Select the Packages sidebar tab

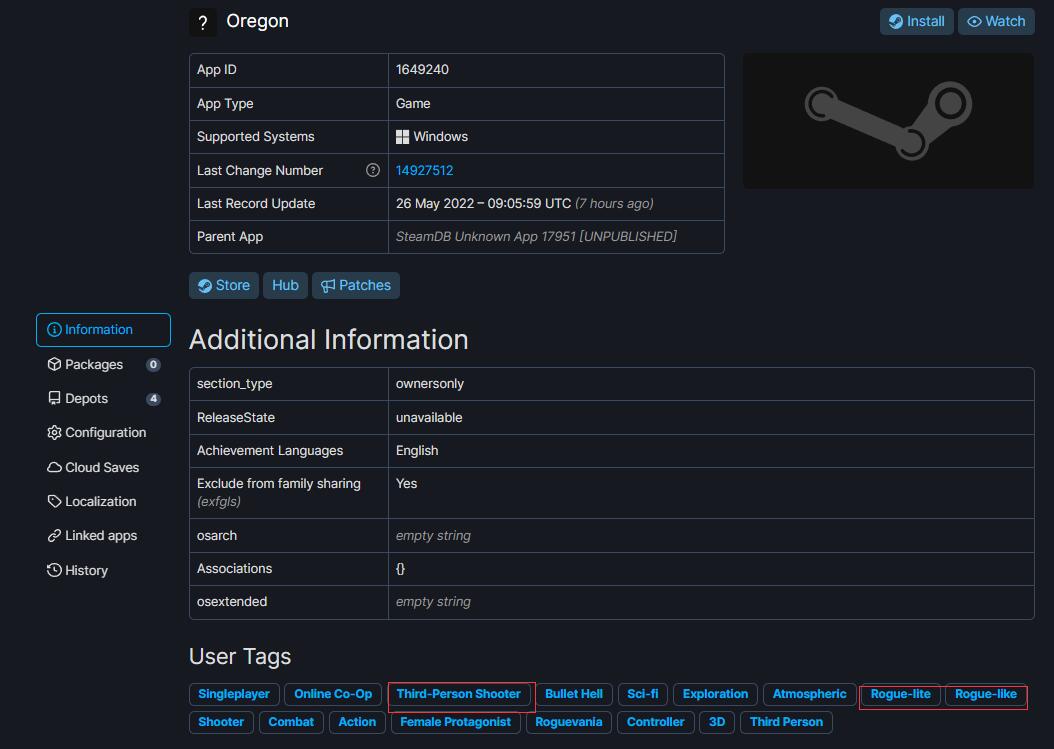[x=104, y=364]
